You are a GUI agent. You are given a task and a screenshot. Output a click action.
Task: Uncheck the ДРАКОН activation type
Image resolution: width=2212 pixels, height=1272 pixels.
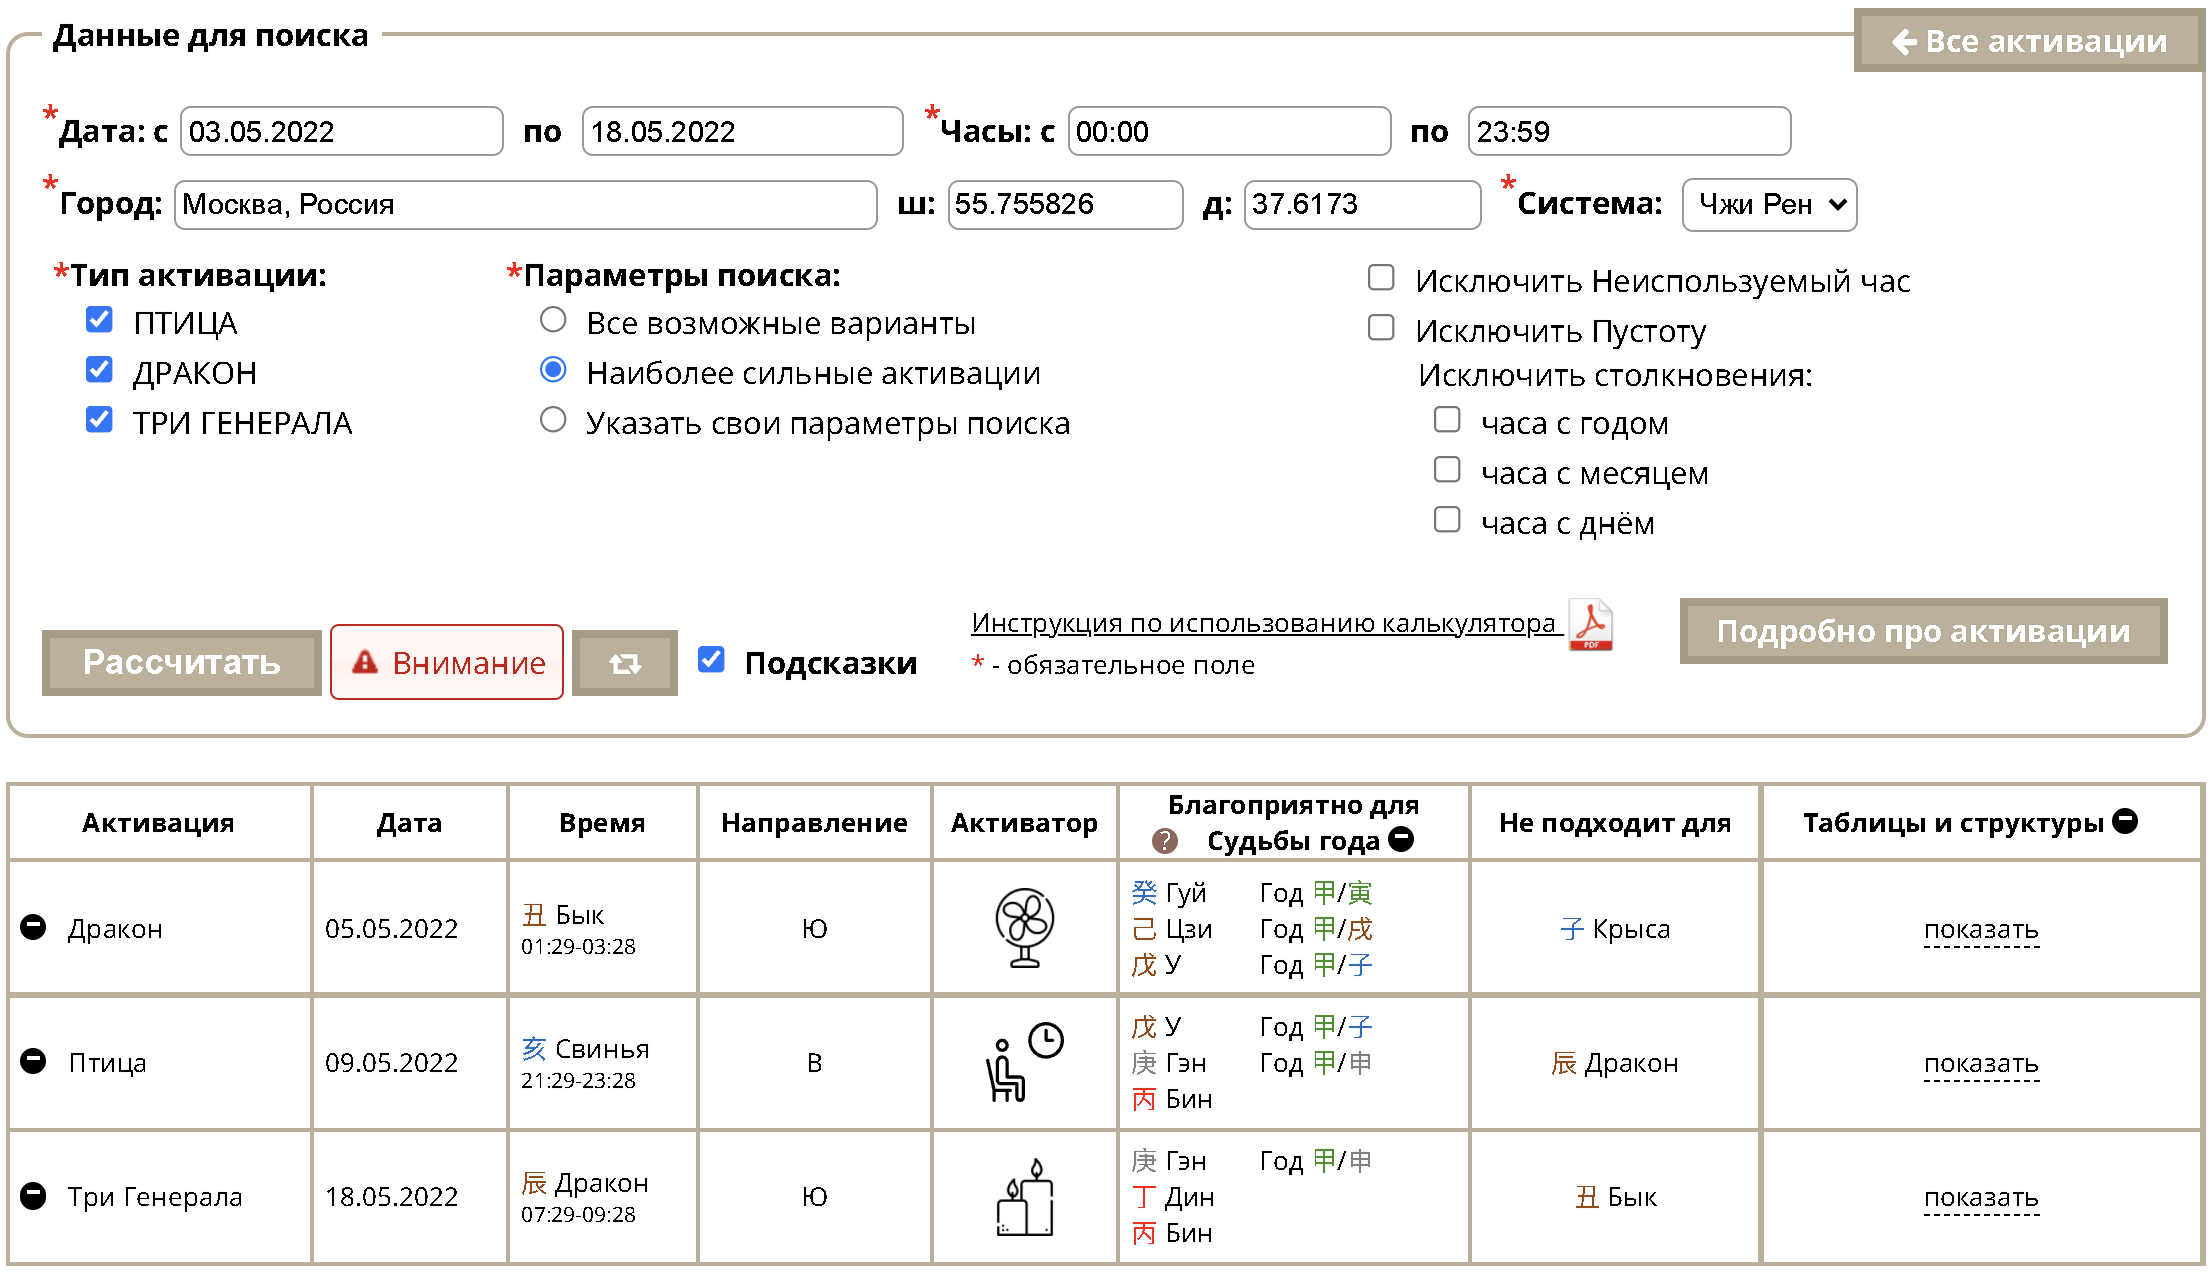pyautogui.click(x=99, y=370)
